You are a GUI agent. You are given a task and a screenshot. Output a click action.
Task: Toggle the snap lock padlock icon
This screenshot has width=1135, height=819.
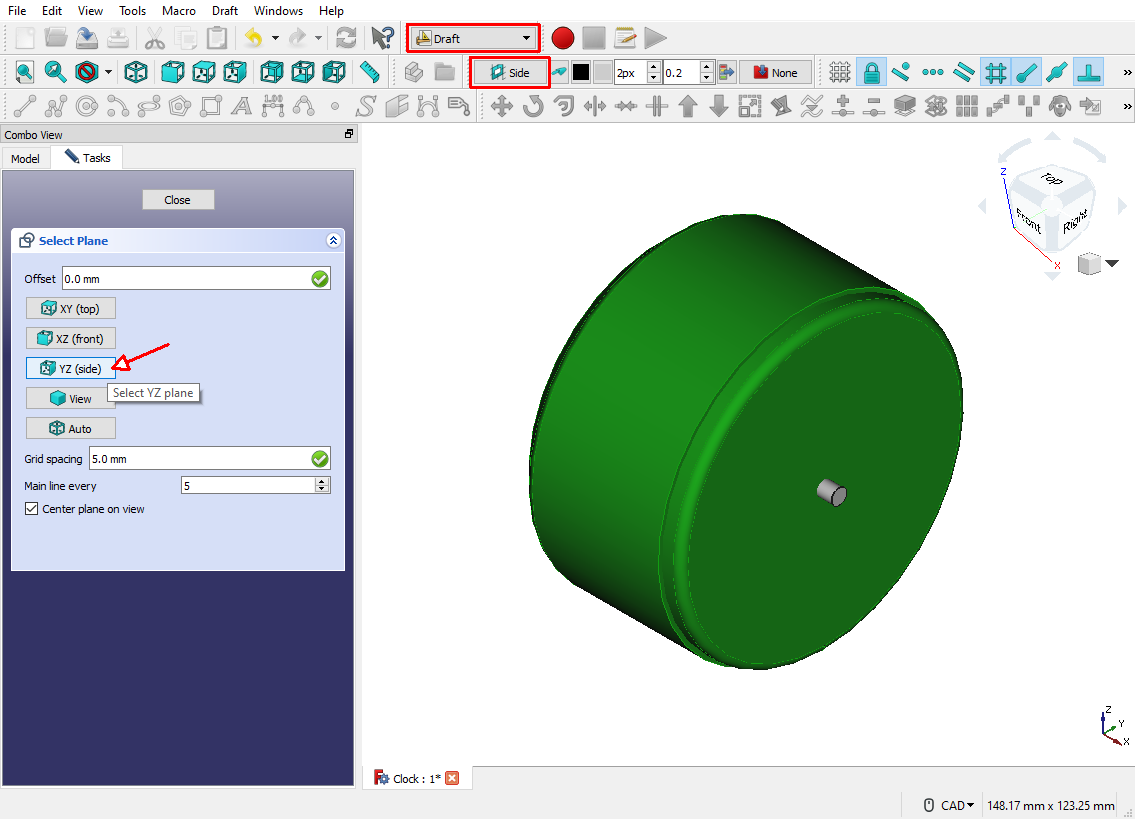coord(872,72)
